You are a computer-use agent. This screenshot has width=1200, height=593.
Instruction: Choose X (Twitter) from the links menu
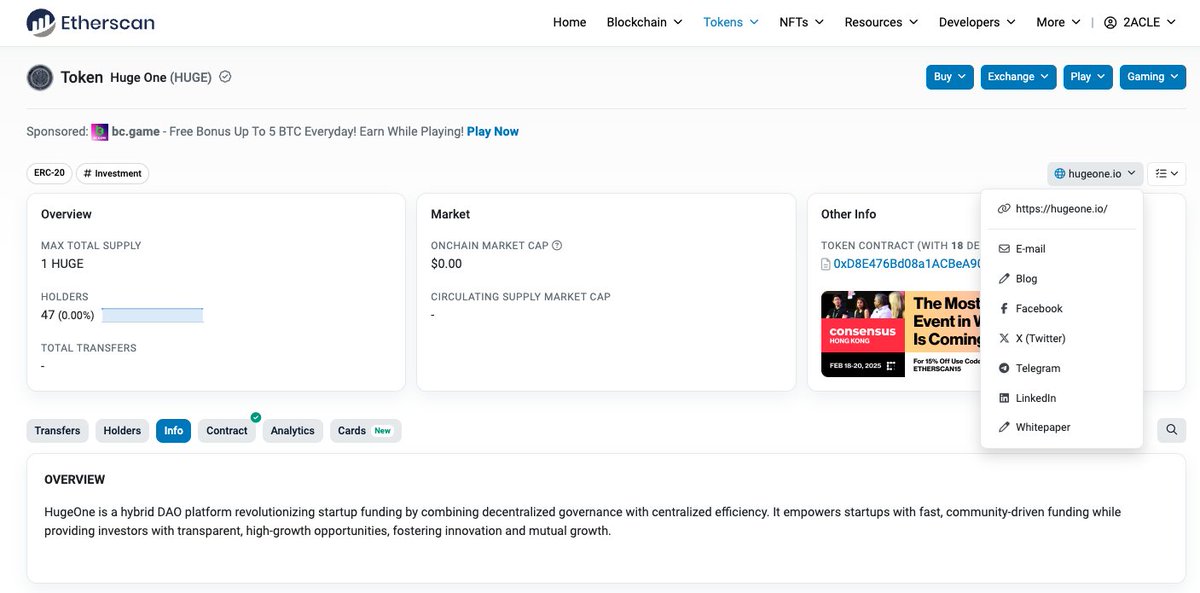1062,338
